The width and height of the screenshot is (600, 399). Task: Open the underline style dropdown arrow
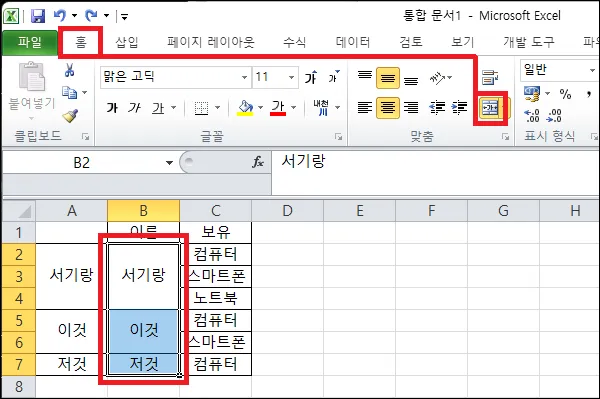pos(173,108)
